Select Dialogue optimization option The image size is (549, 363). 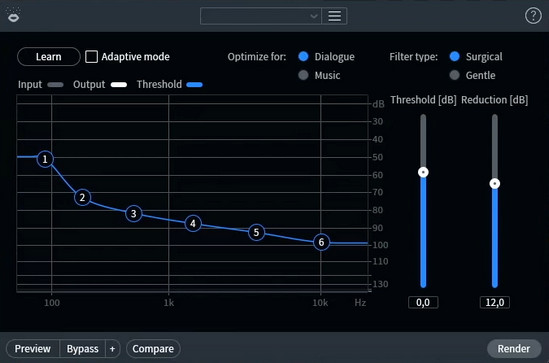point(303,56)
